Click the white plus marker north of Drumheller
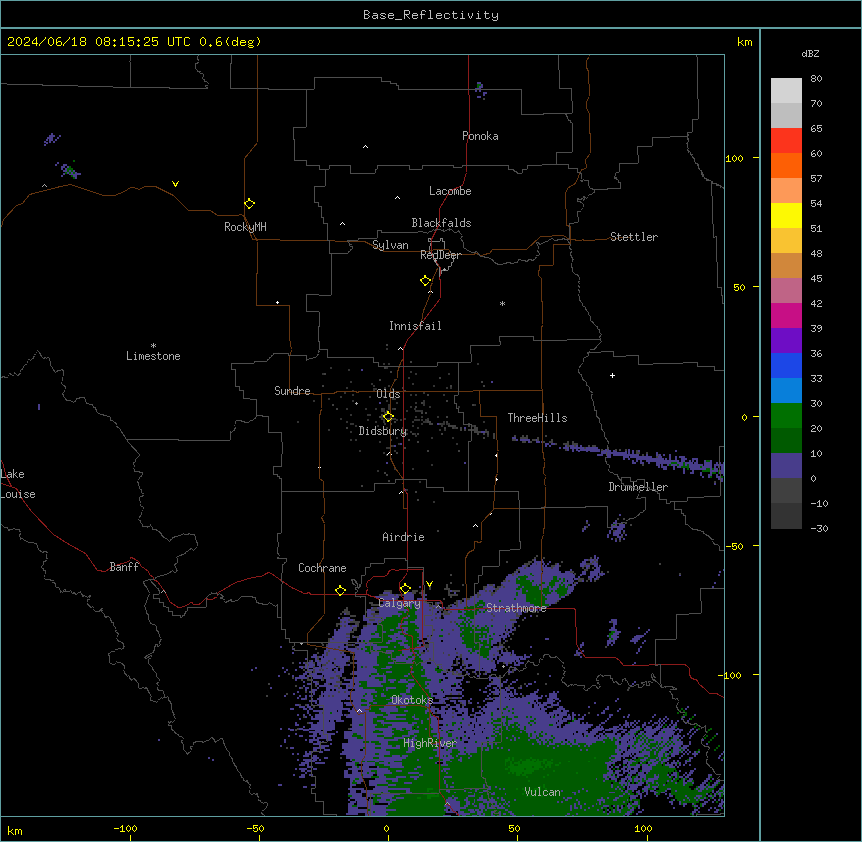 click(x=612, y=375)
